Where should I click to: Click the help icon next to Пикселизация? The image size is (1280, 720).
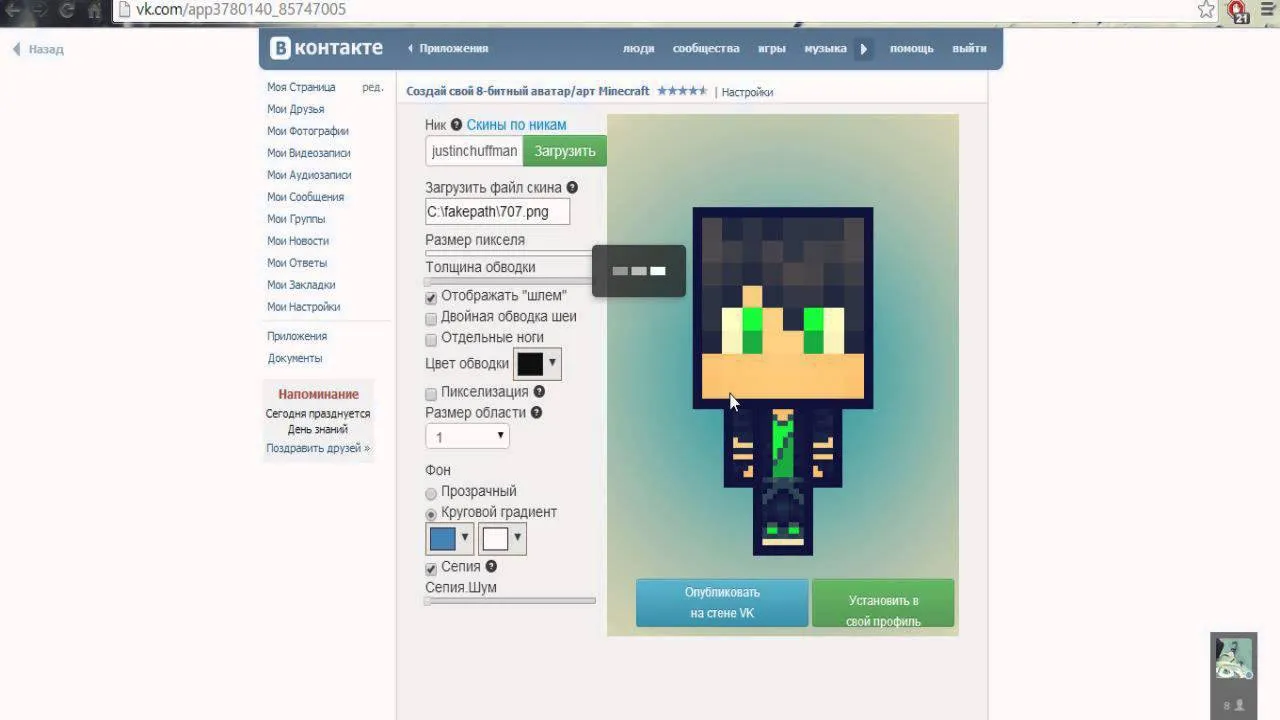click(x=539, y=392)
